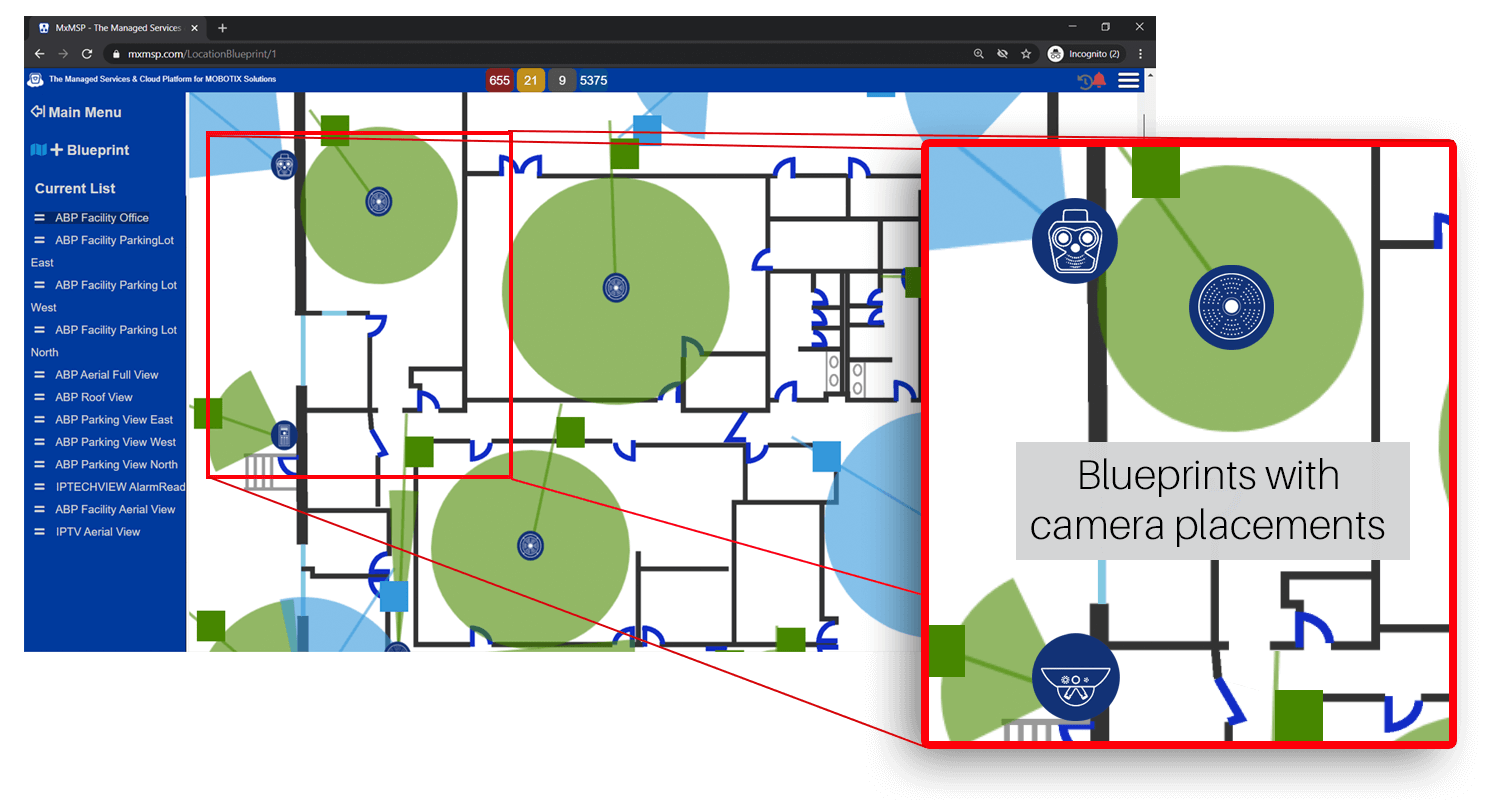
Task: Open ABP Facility Office from the Current List
Action: 102,217
